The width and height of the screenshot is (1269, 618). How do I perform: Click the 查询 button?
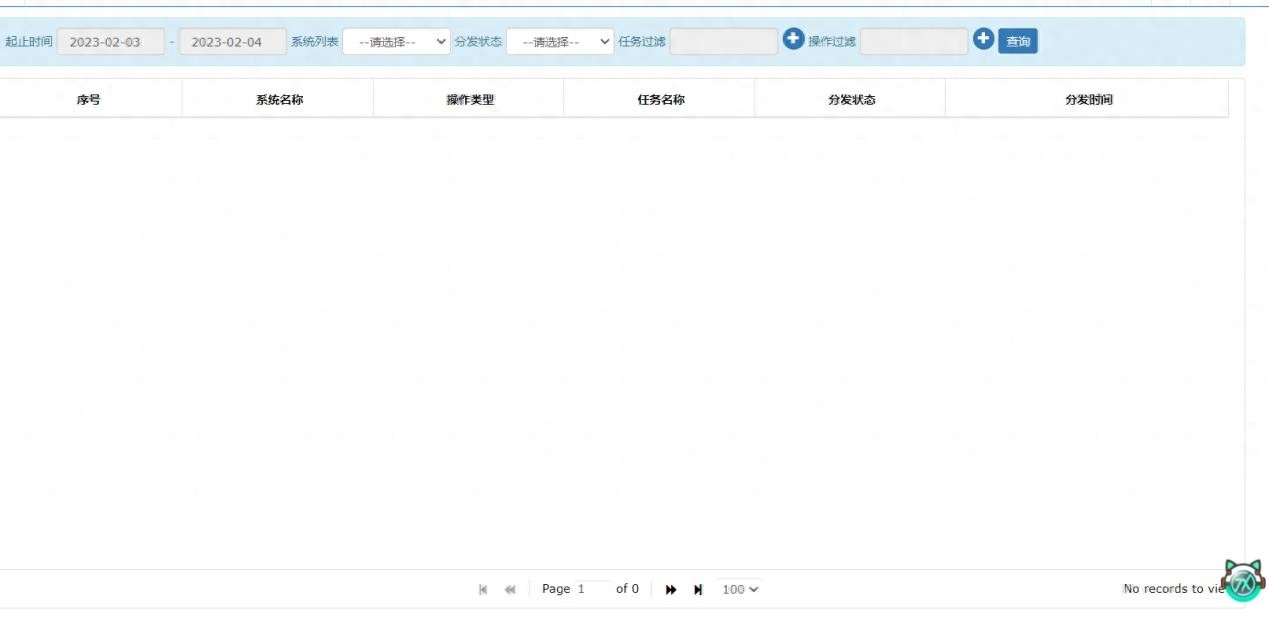pos(1018,42)
